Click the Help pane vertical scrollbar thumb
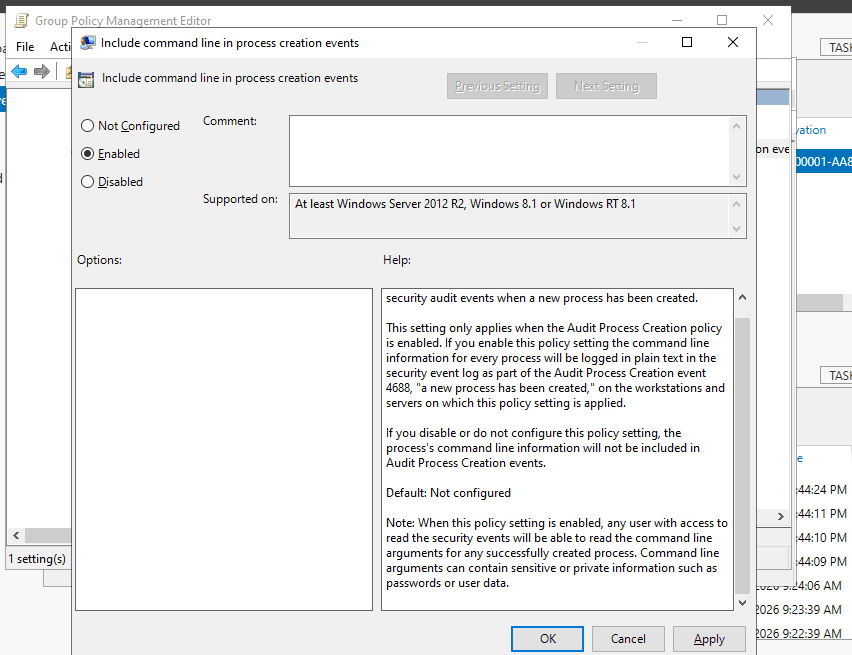This screenshot has width=852, height=655. coord(742,456)
